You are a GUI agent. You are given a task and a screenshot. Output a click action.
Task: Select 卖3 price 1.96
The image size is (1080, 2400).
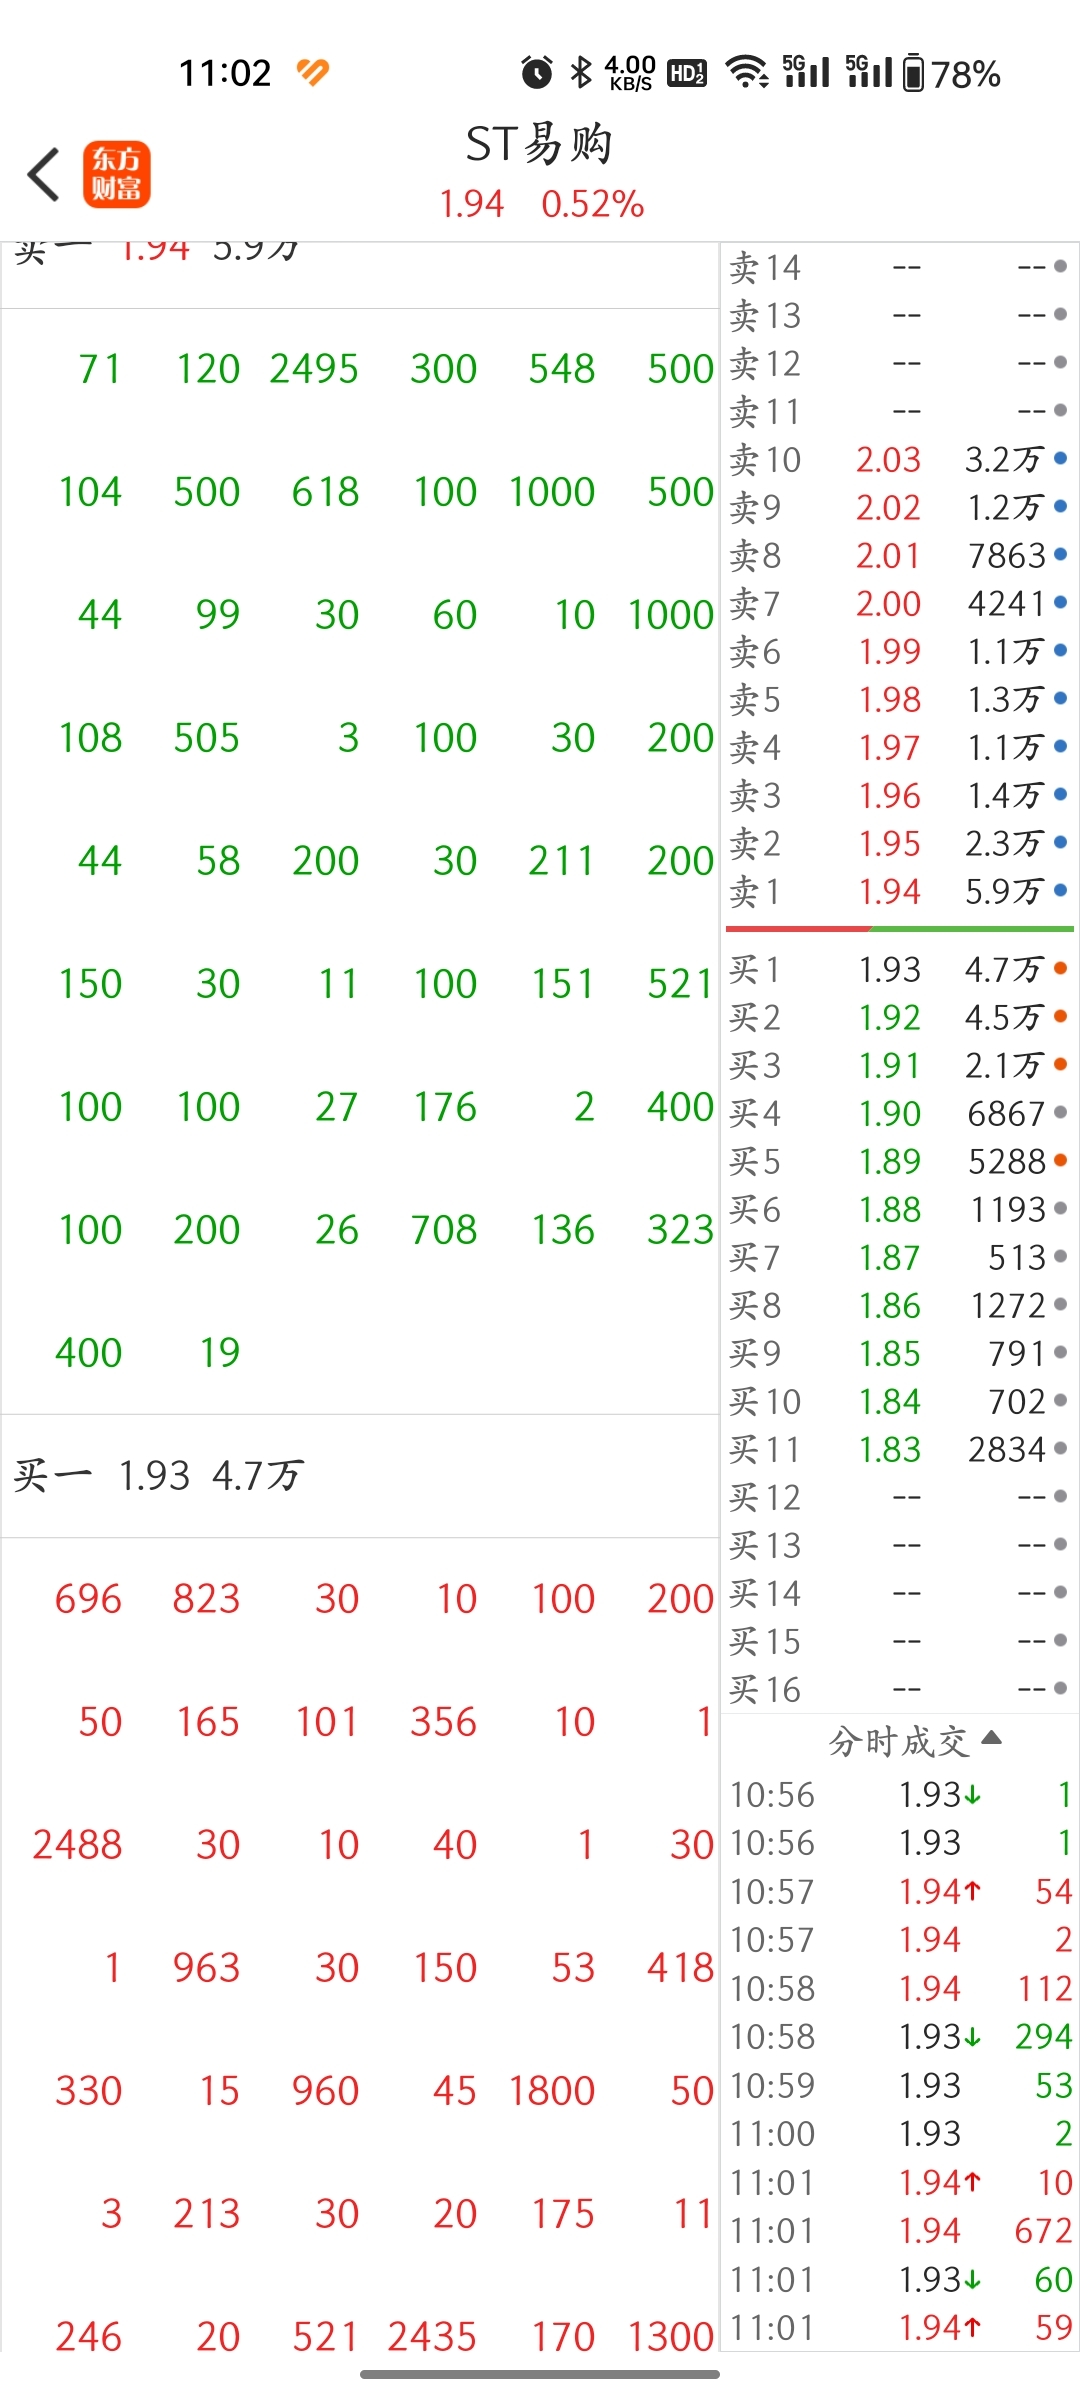coord(889,795)
